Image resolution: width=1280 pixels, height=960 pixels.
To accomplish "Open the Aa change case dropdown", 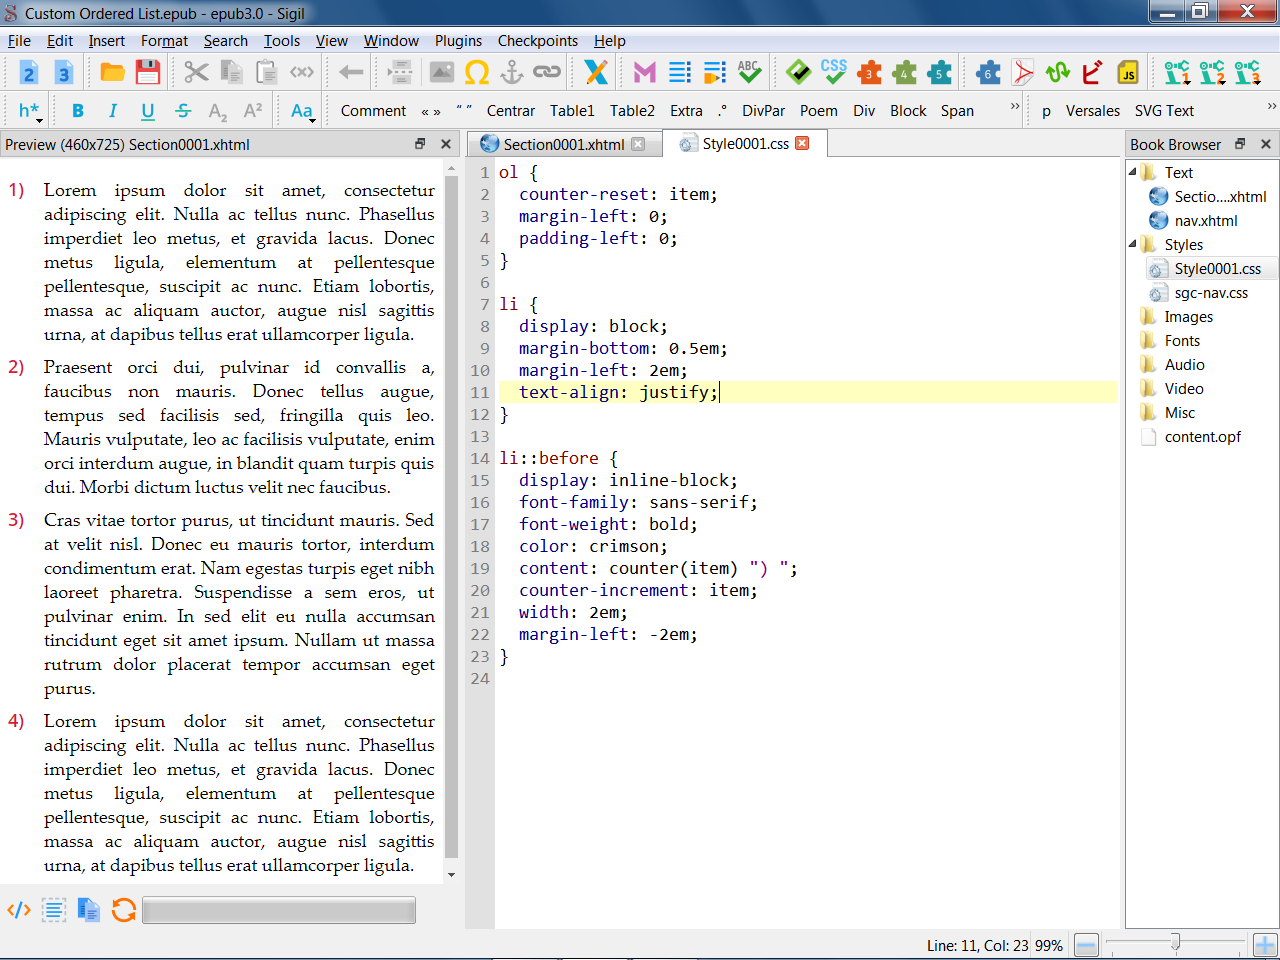I will pyautogui.click(x=302, y=111).
